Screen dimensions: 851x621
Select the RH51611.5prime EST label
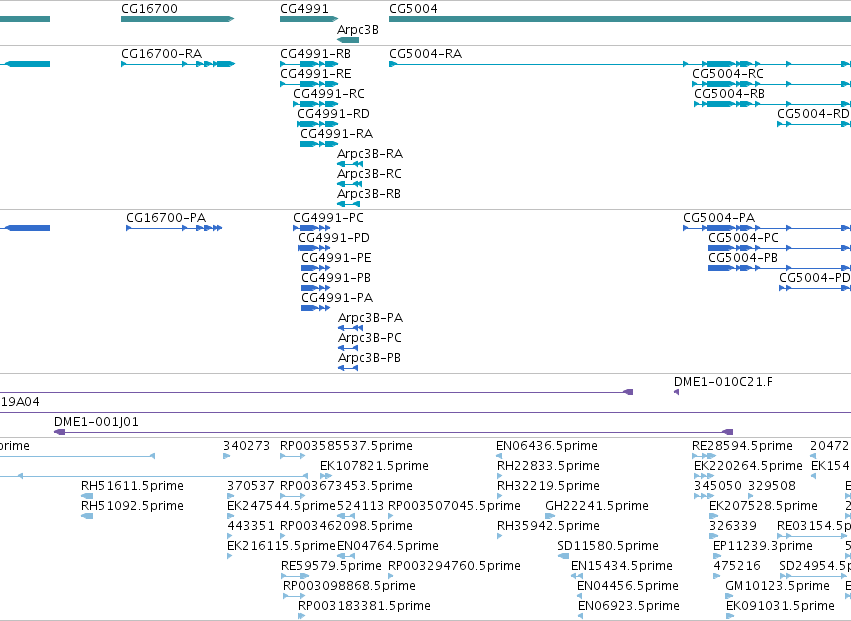pos(132,486)
